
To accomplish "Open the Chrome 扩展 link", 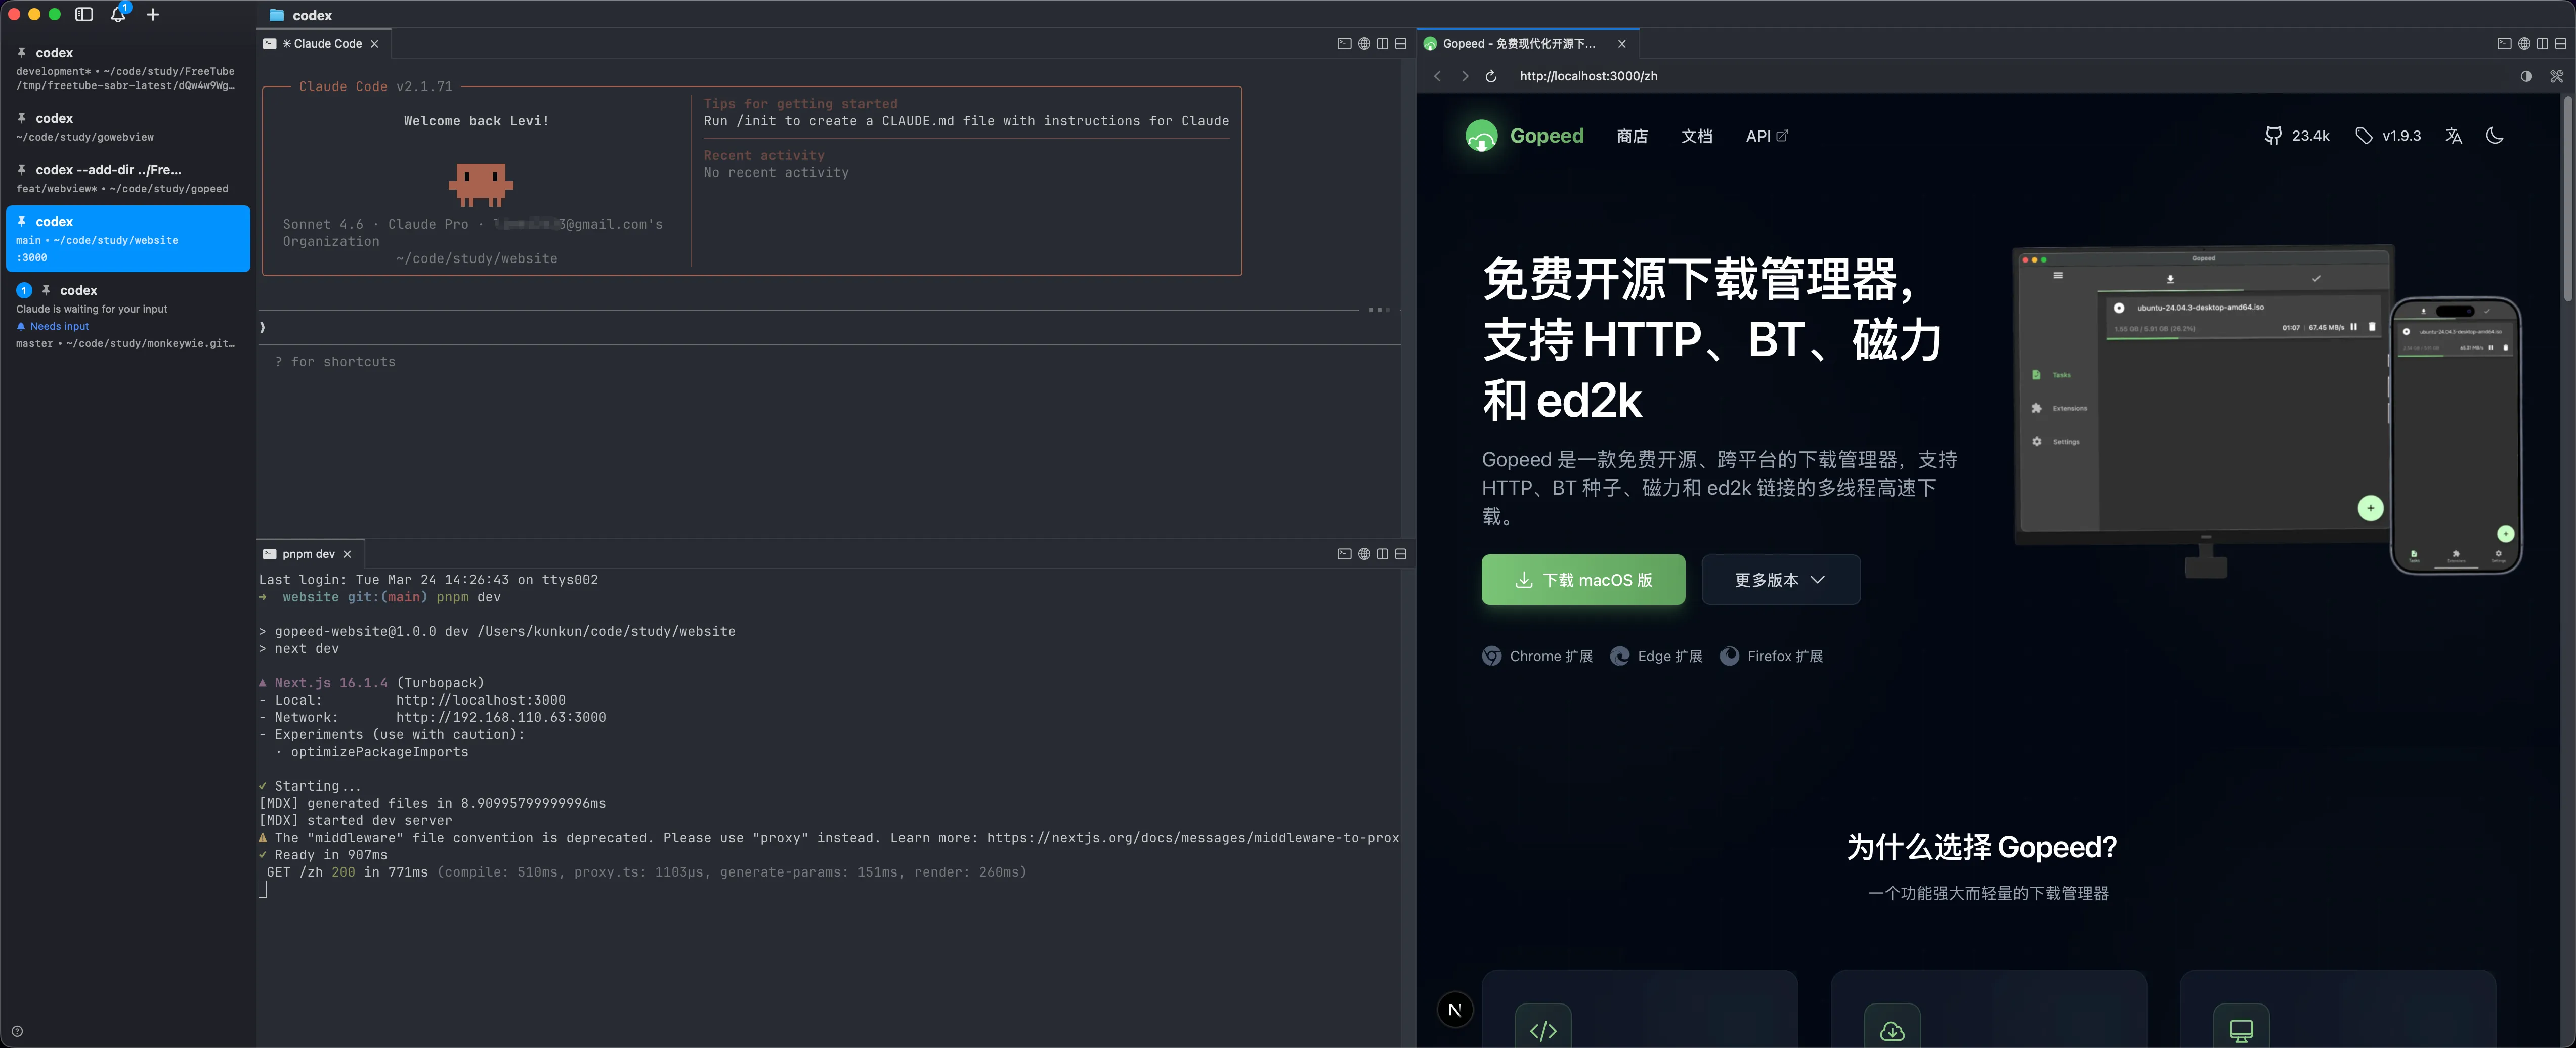I will (1537, 656).
